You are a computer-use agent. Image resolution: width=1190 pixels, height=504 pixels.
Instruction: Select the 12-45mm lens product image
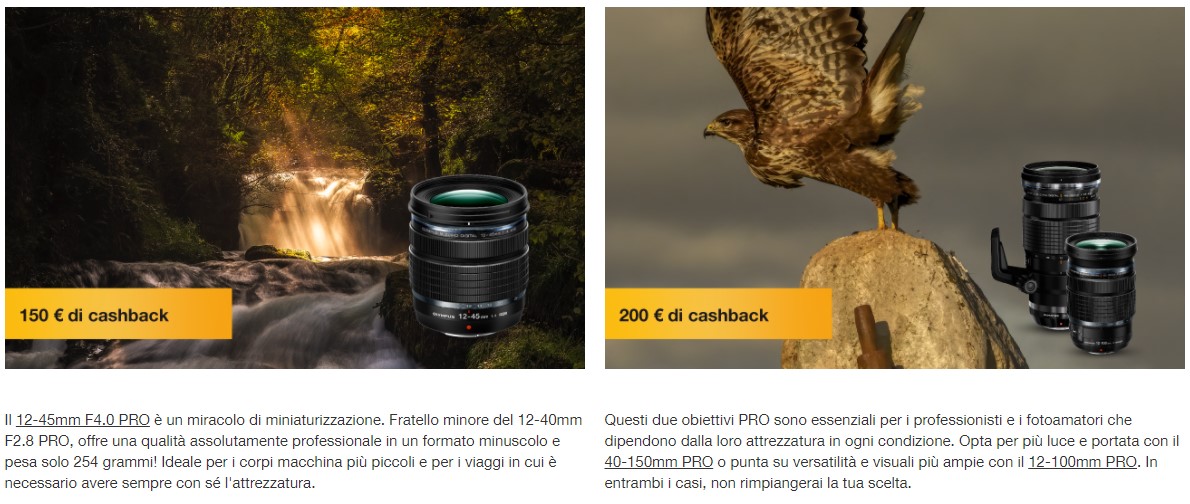click(x=469, y=256)
